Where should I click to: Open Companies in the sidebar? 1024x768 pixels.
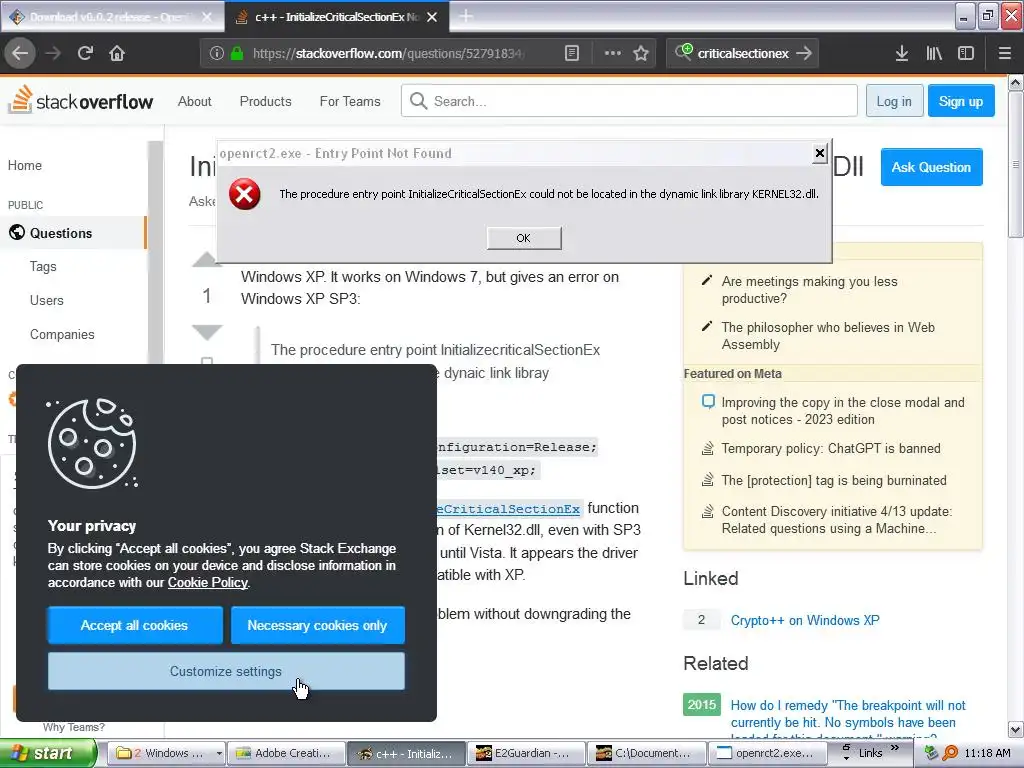[x=62, y=334]
